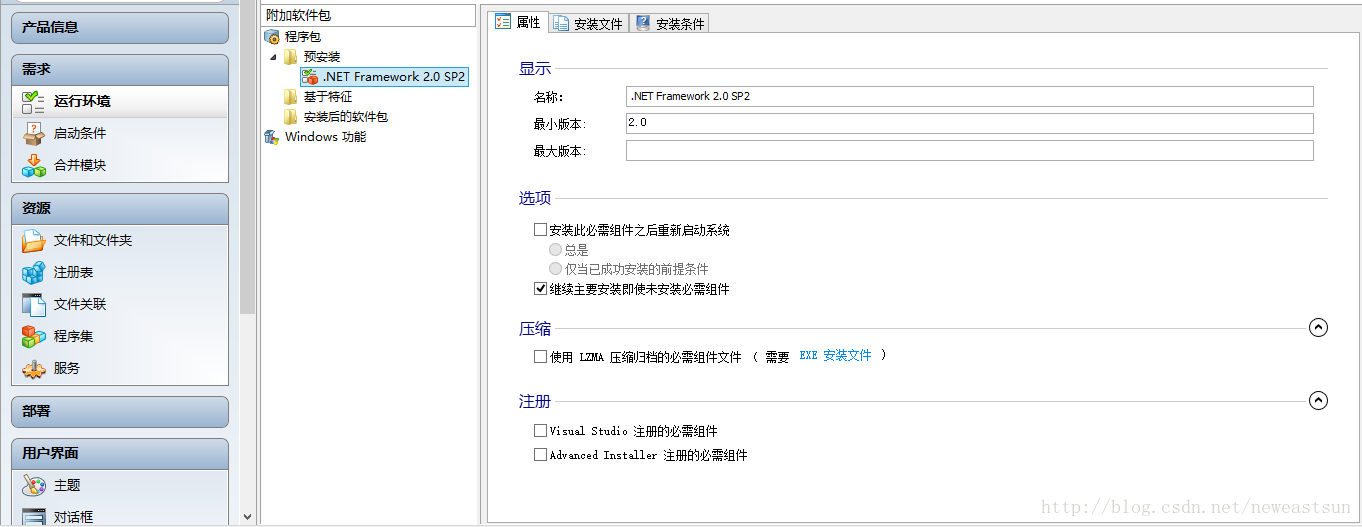Click the sidebar vertical scrollbar thumb
This screenshot has height=527, width=1362.
tap(248, 157)
